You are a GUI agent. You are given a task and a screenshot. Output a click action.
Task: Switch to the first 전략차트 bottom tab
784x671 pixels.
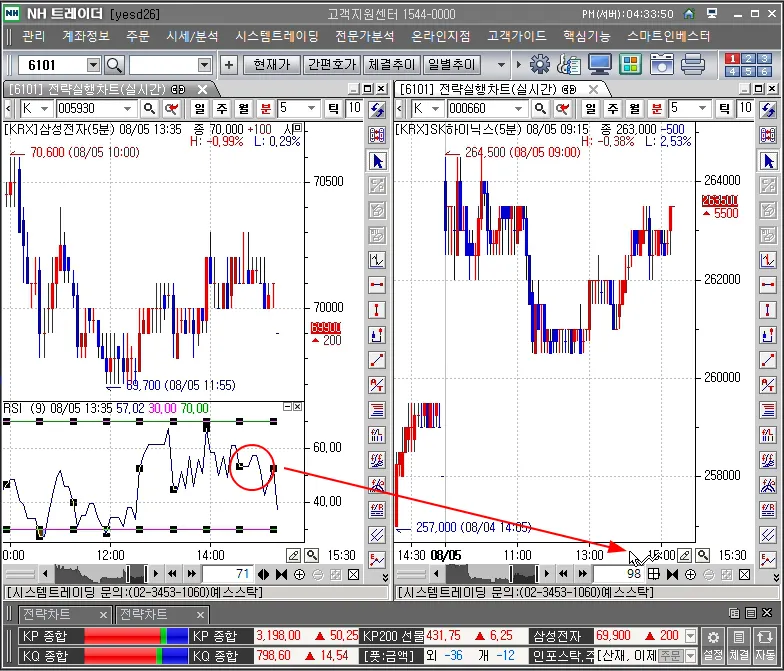(64, 614)
